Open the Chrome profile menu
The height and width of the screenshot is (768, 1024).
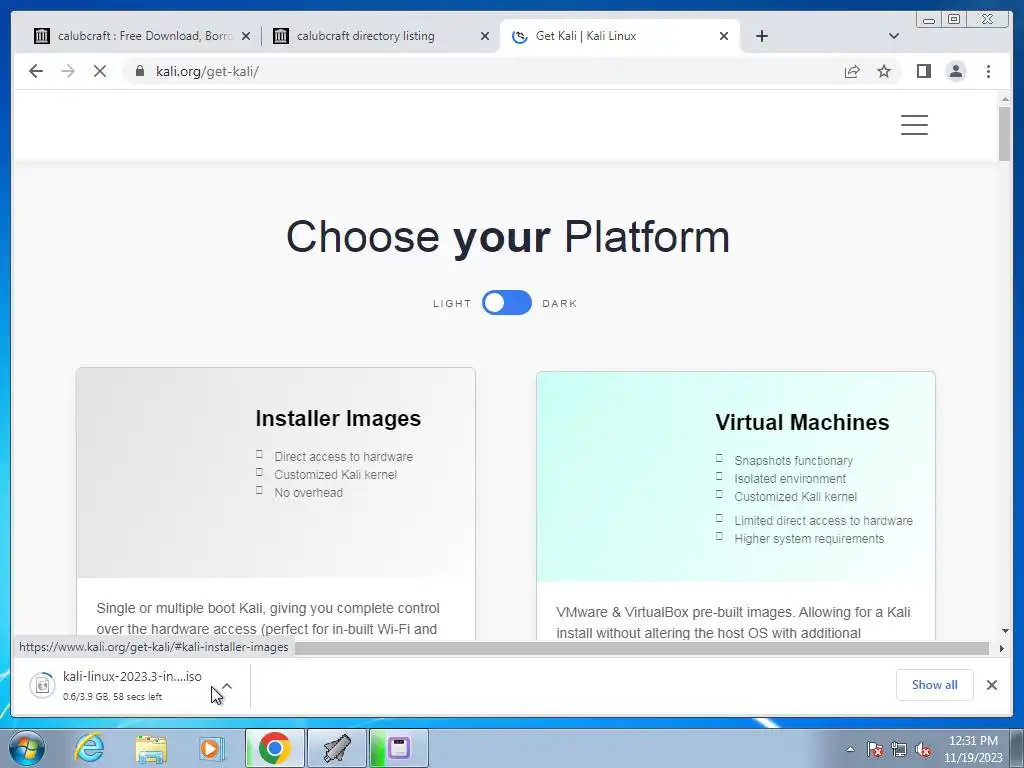(x=955, y=71)
